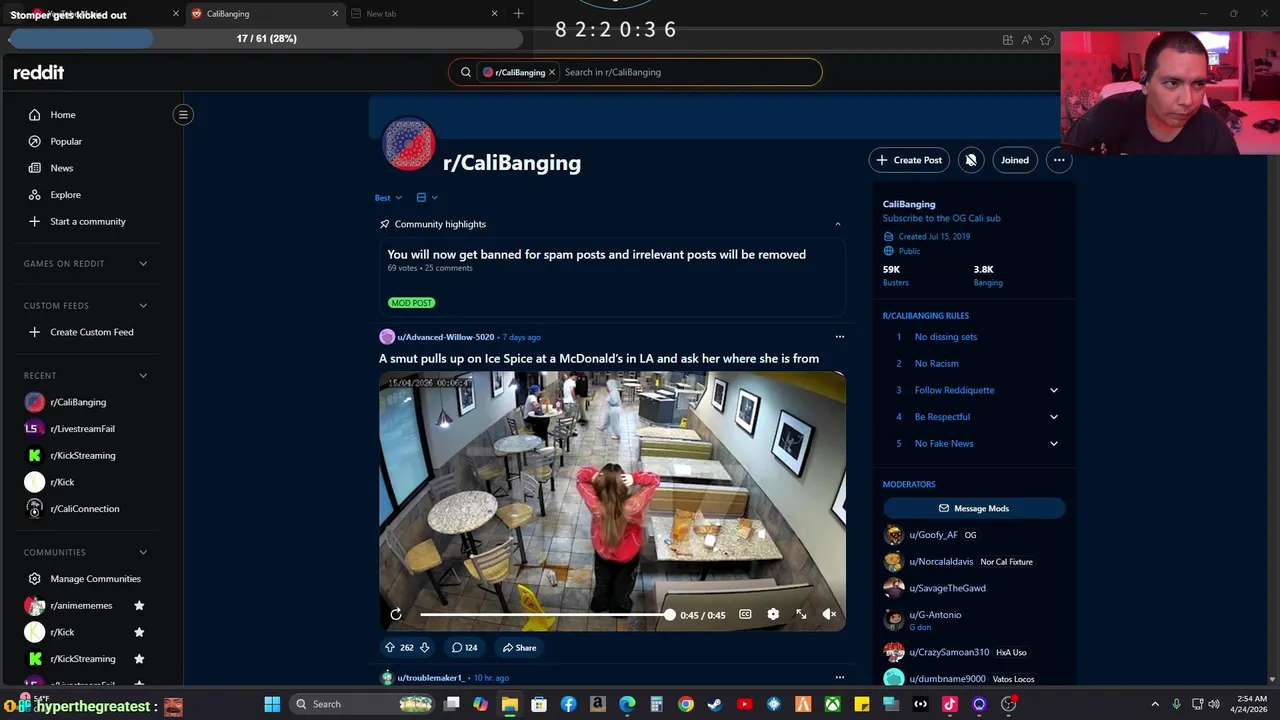Screen dimensions: 1280x720
Task: Click the reddit logo
Action: click(38, 72)
